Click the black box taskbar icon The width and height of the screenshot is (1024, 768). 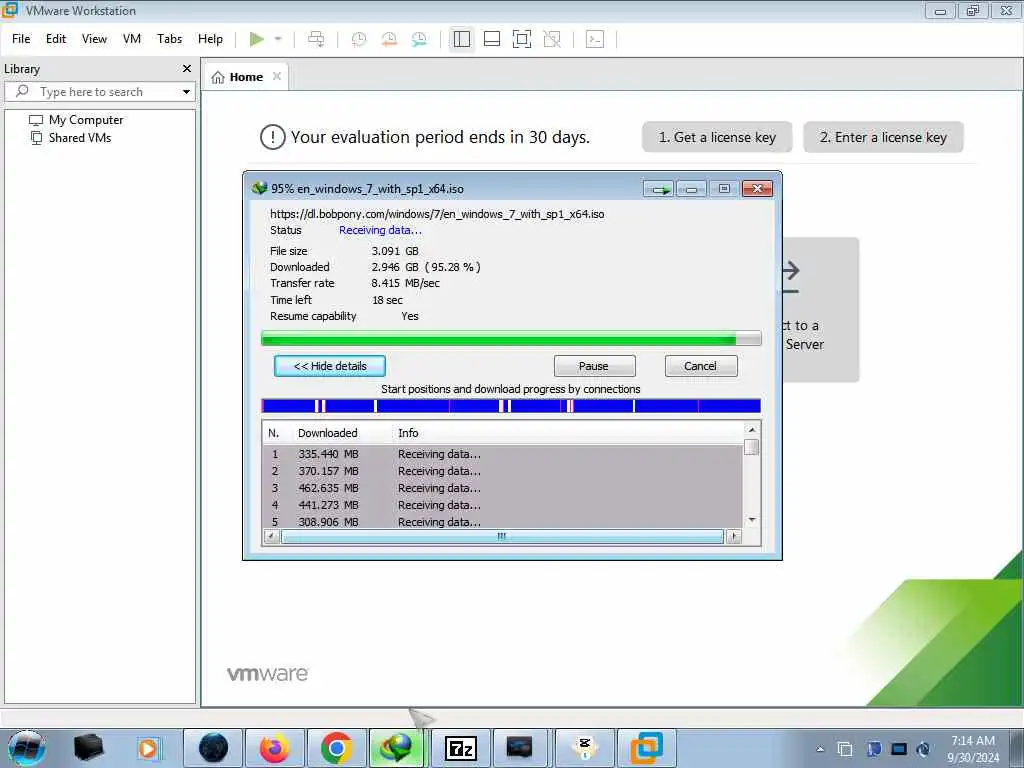(89, 748)
